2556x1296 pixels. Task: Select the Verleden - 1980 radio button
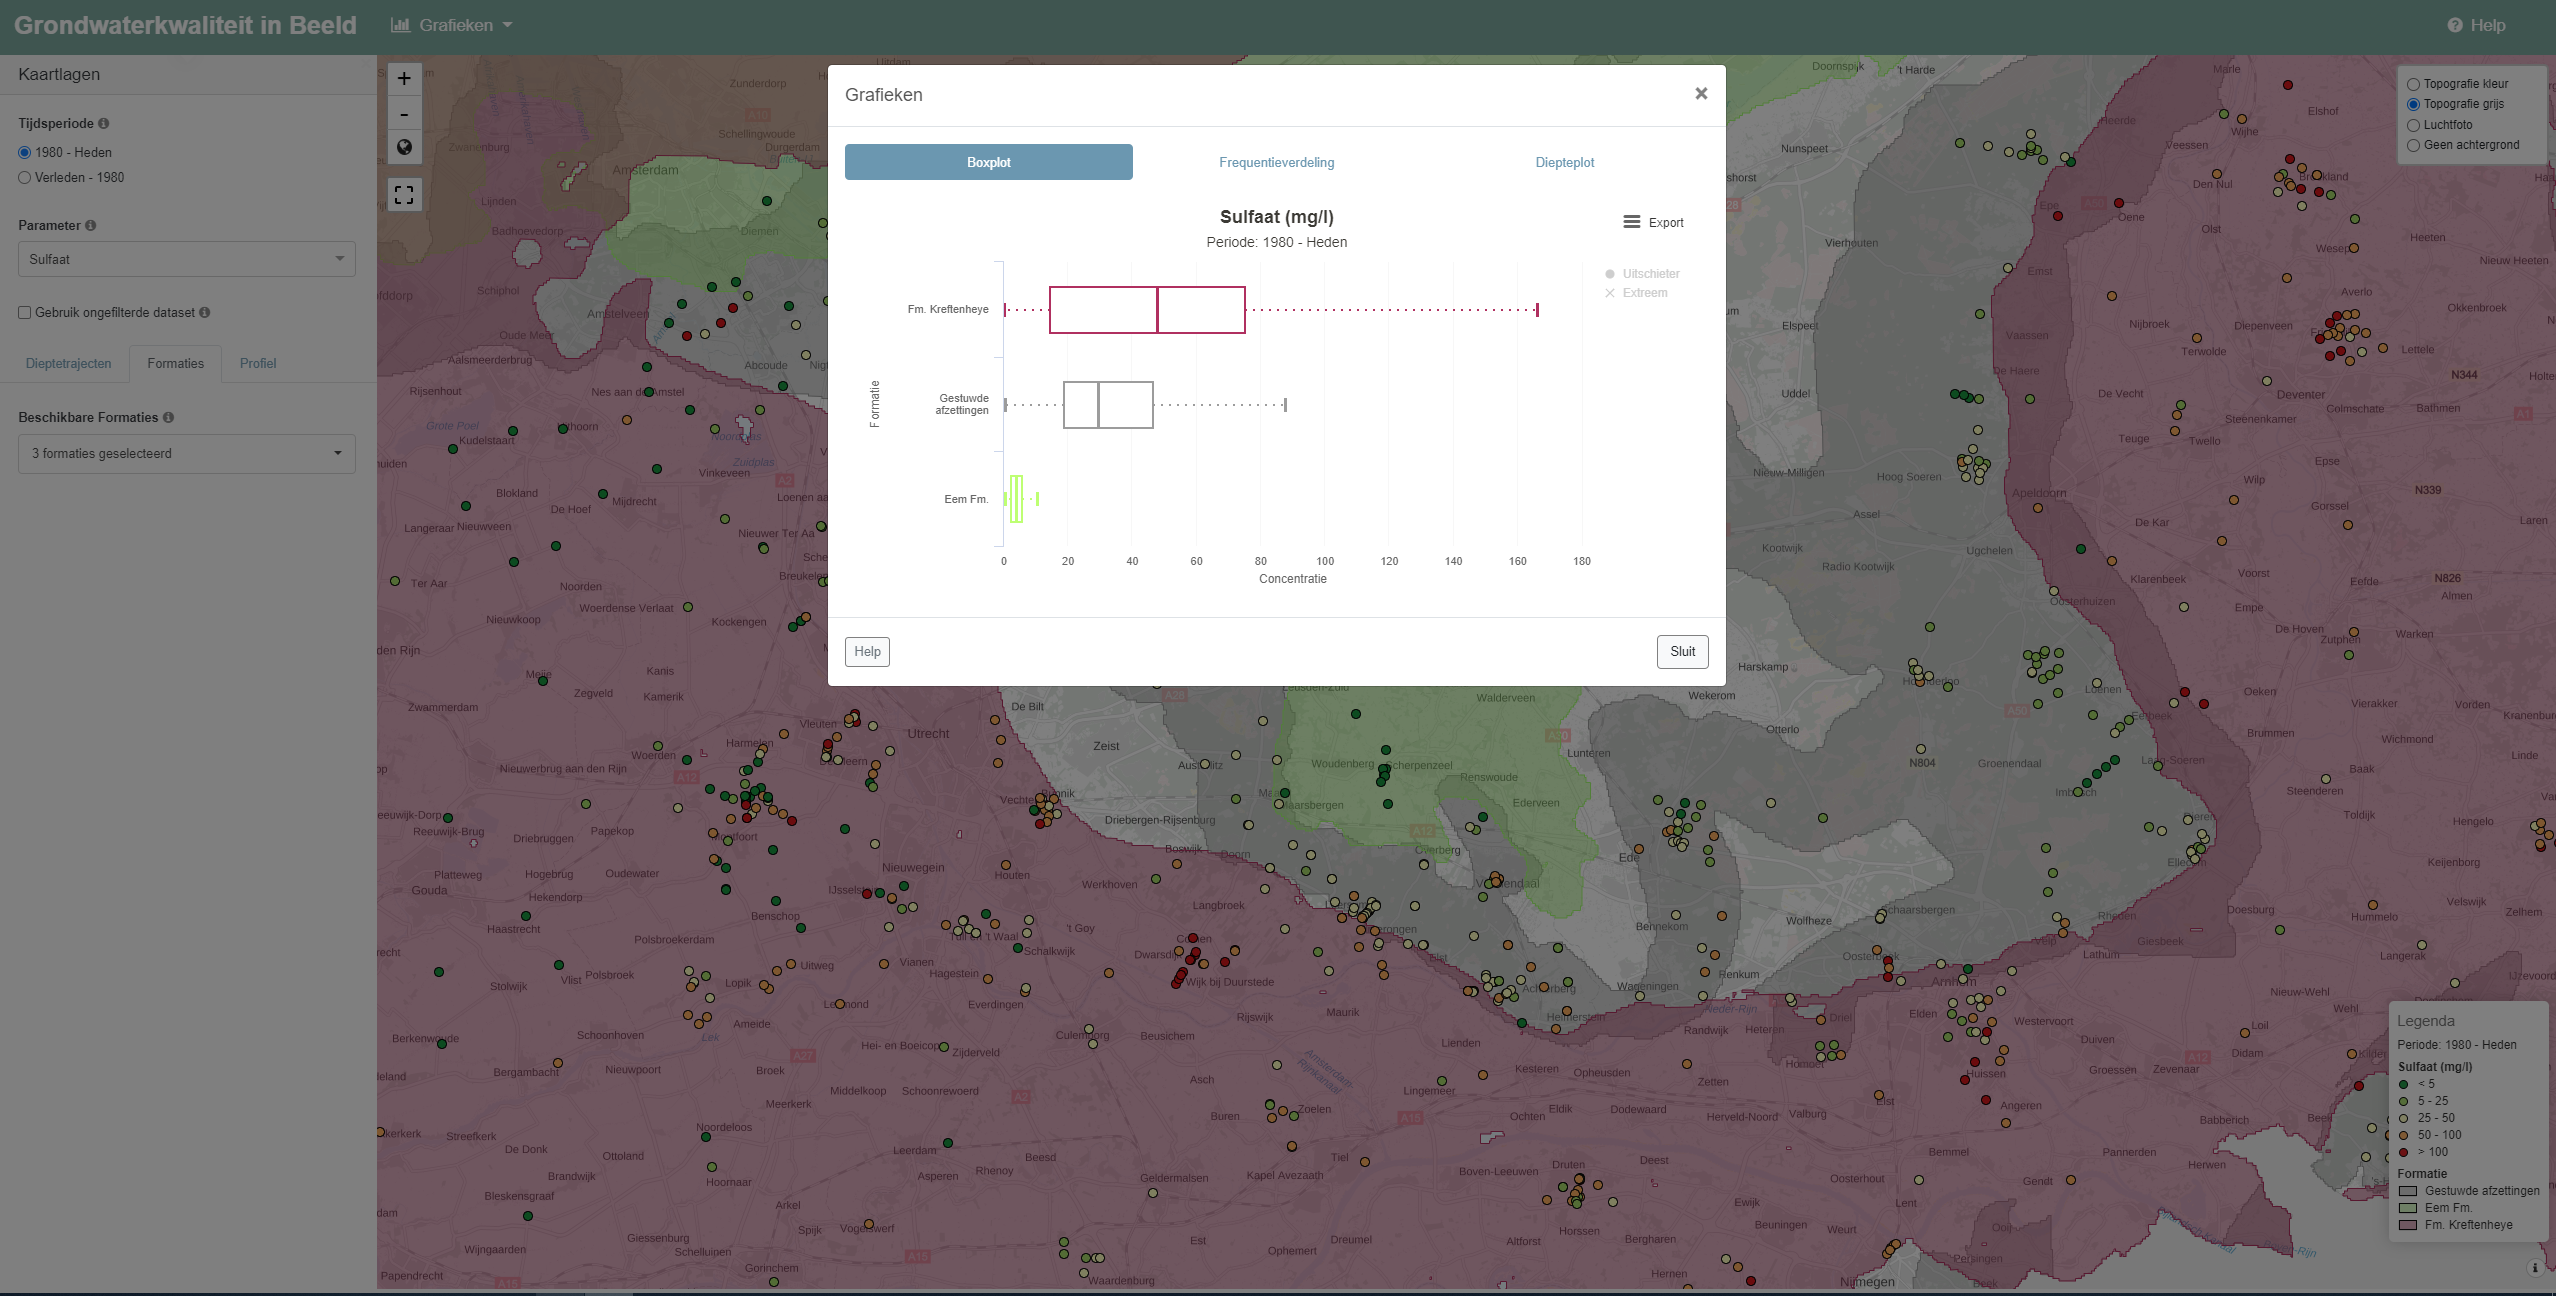pyautogui.click(x=25, y=178)
